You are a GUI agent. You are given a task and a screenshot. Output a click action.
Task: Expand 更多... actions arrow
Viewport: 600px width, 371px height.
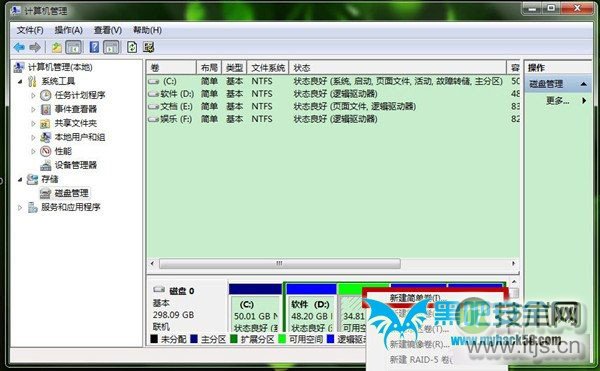coord(584,101)
